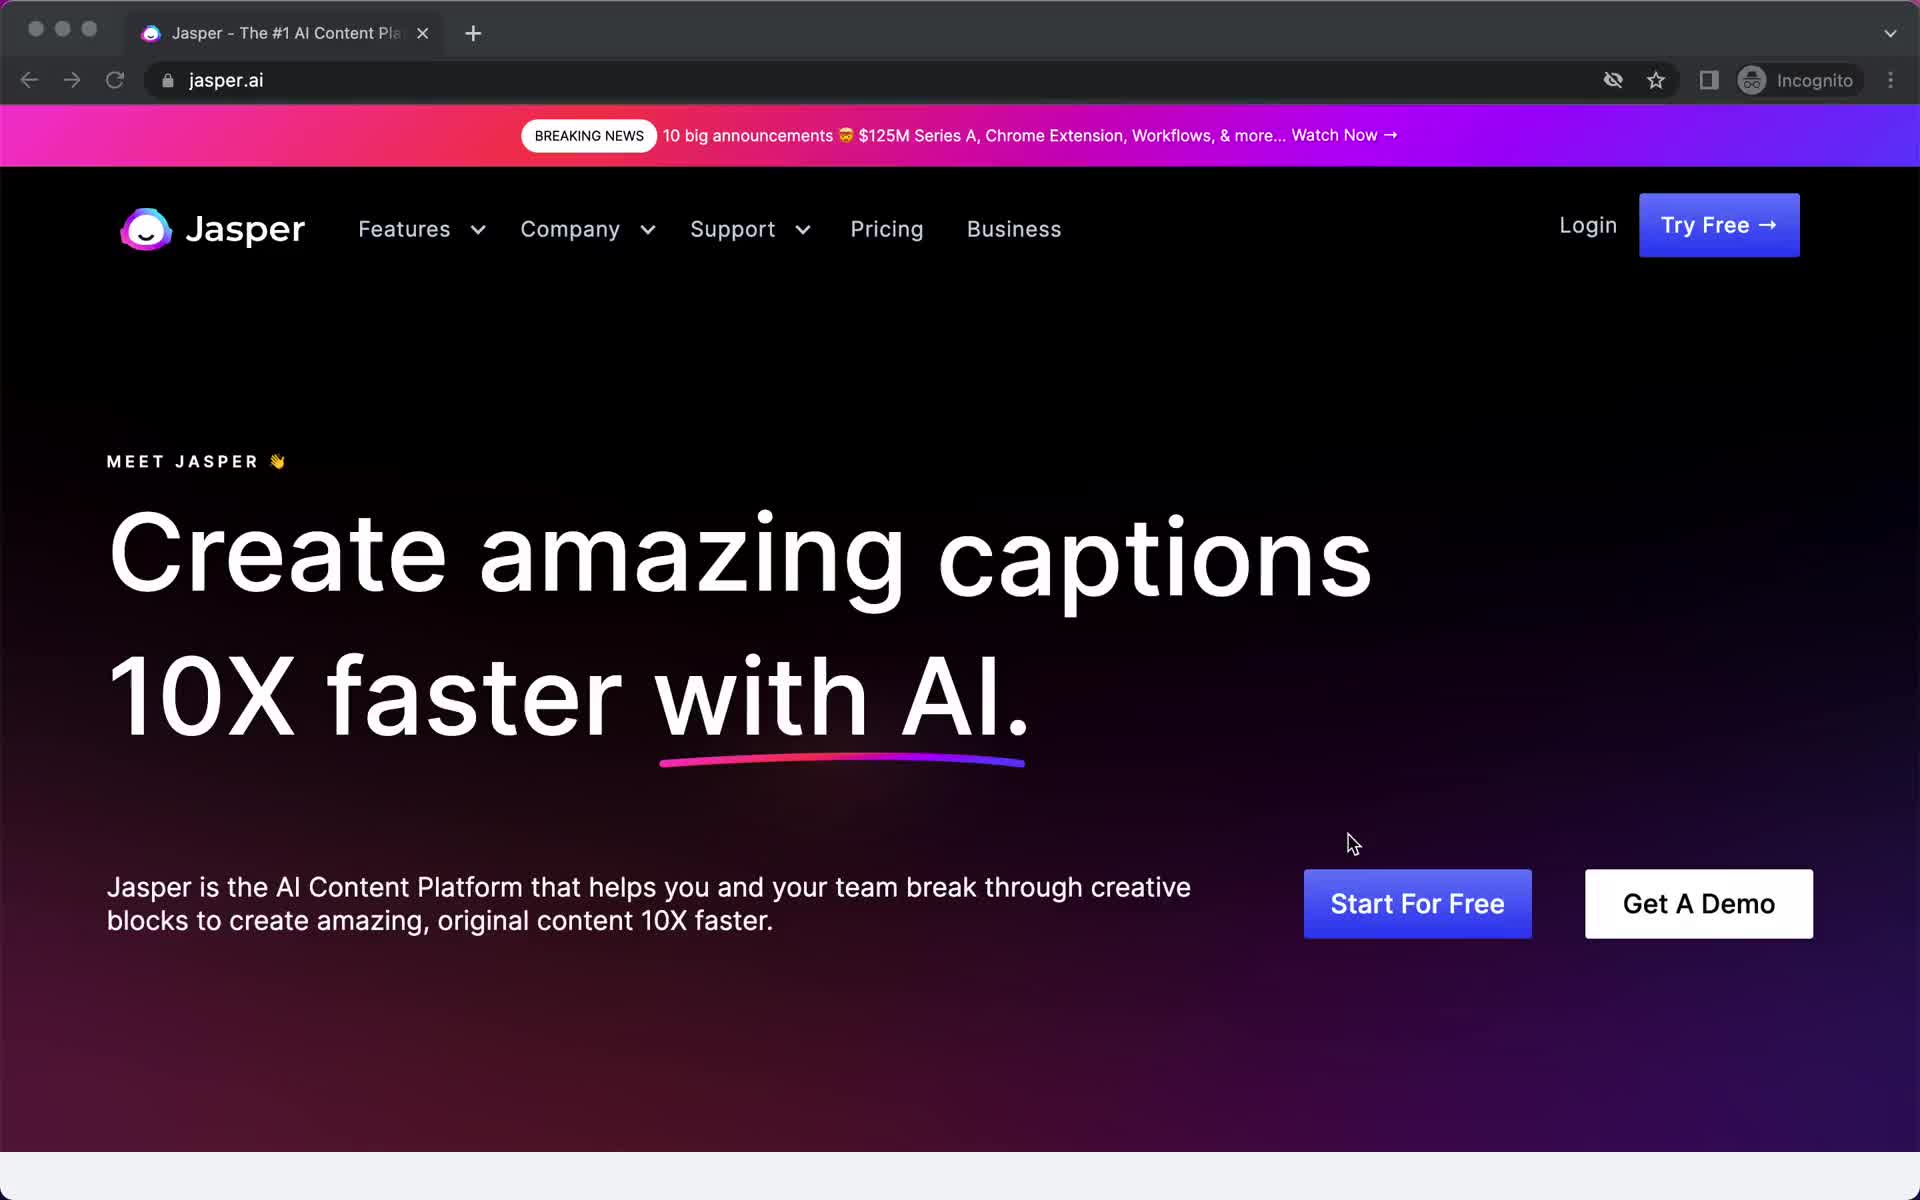Click the Pricing menu item
1920x1200 pixels.
point(886,229)
